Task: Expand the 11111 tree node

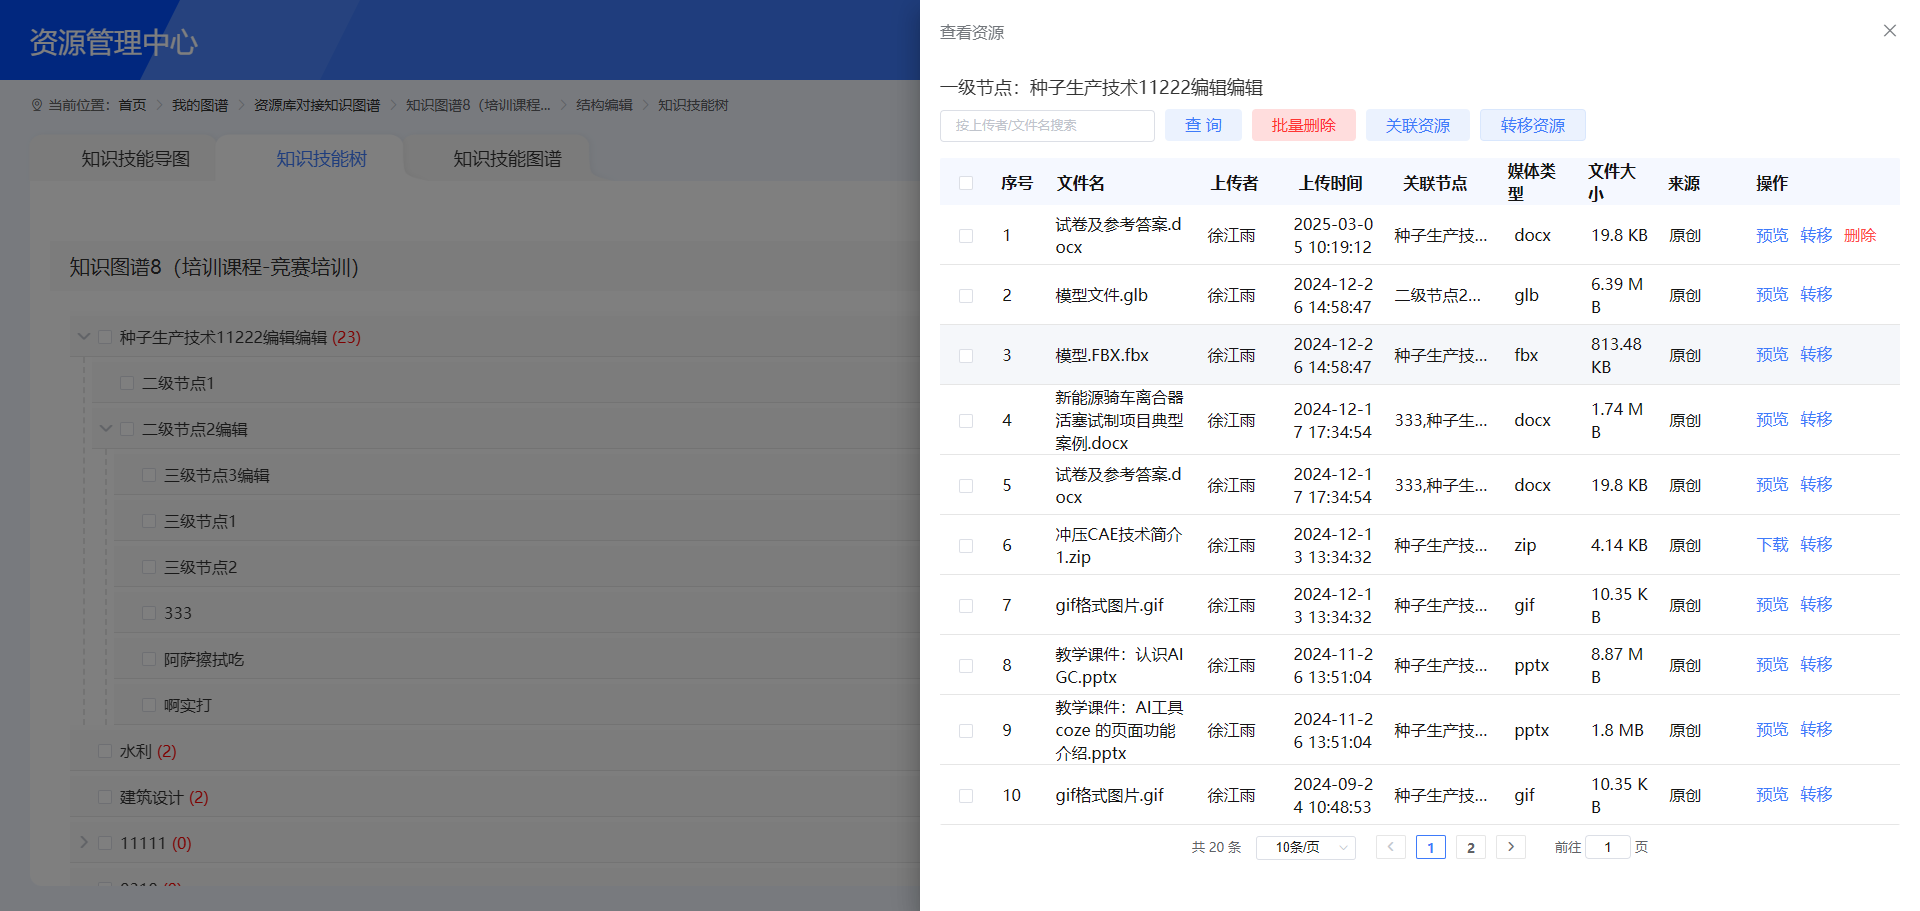Action: (x=84, y=842)
